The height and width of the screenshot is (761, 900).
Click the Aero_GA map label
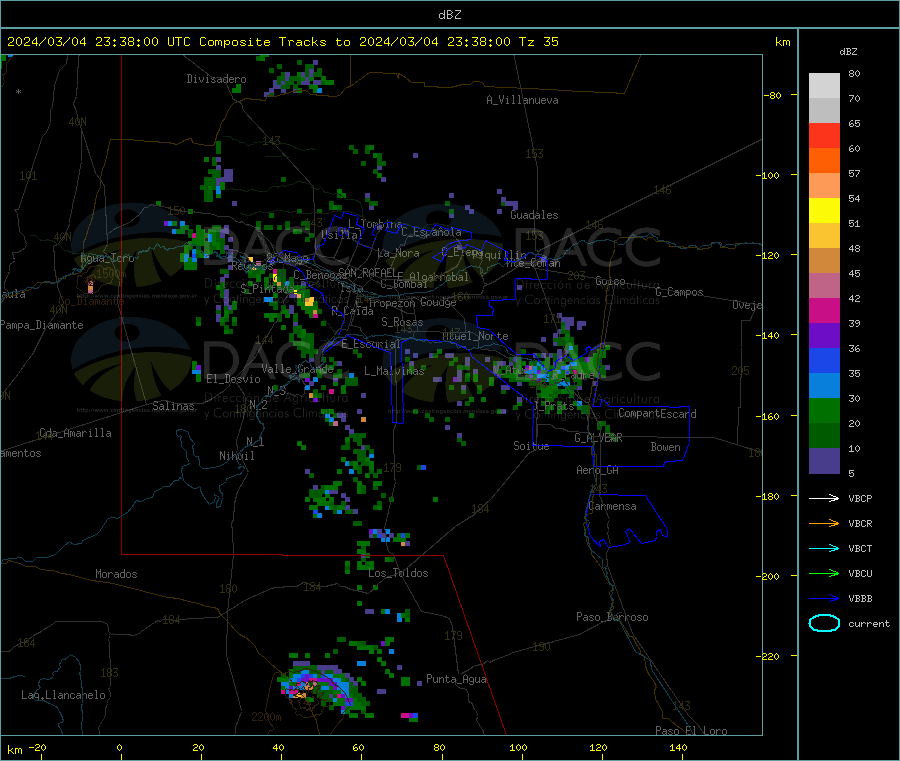(x=598, y=470)
